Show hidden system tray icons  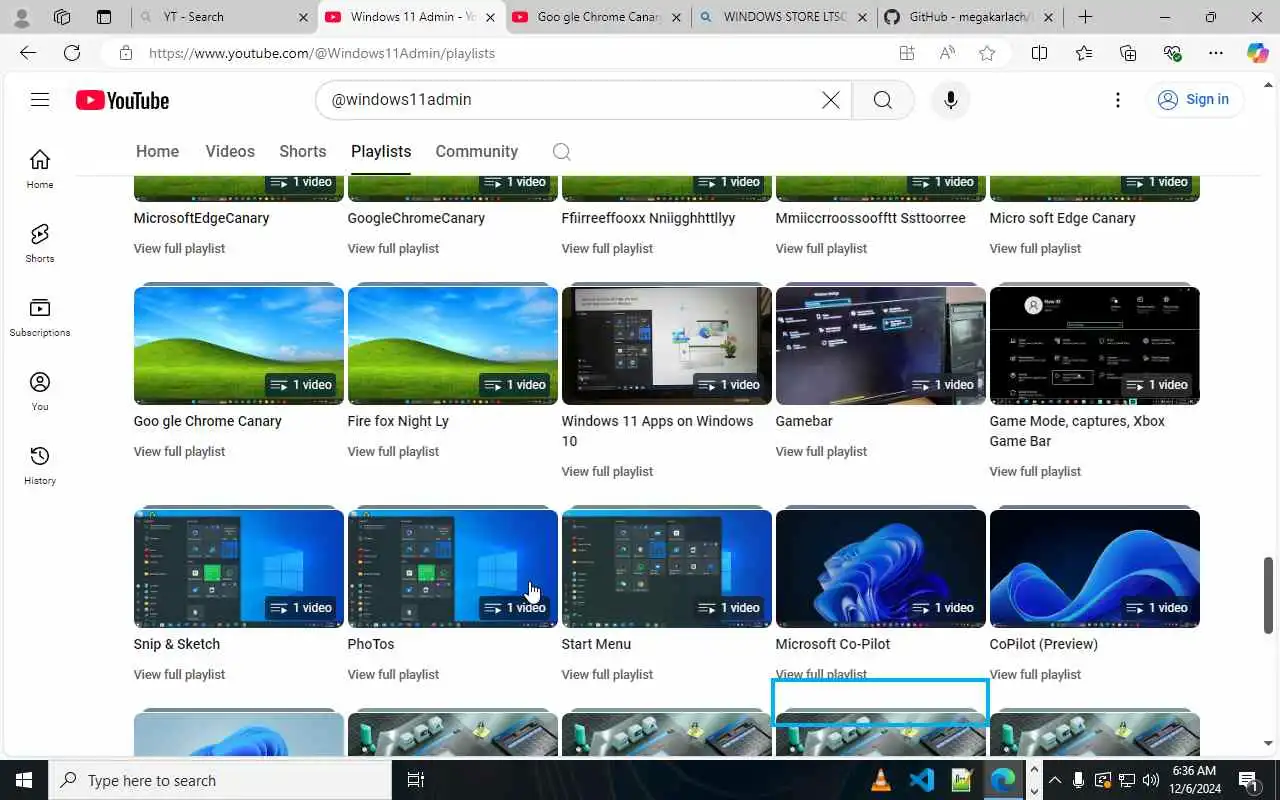[1054, 780]
